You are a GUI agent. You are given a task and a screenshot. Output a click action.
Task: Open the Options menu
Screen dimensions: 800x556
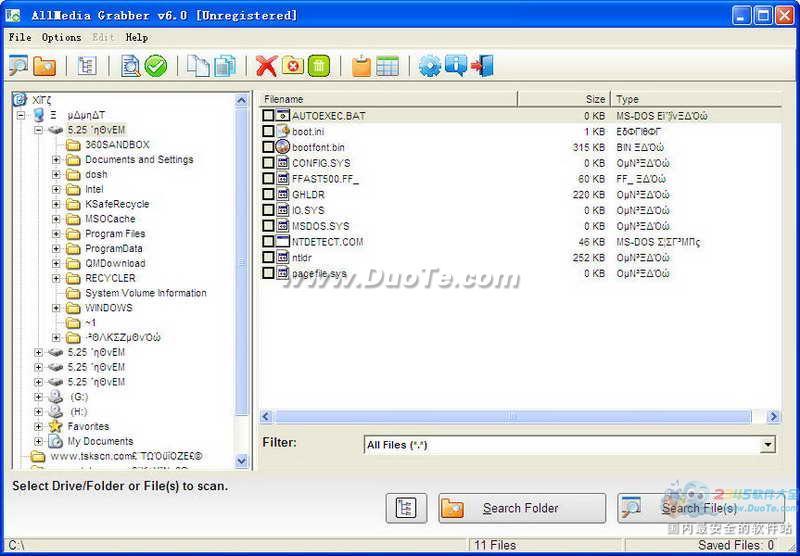(61, 37)
